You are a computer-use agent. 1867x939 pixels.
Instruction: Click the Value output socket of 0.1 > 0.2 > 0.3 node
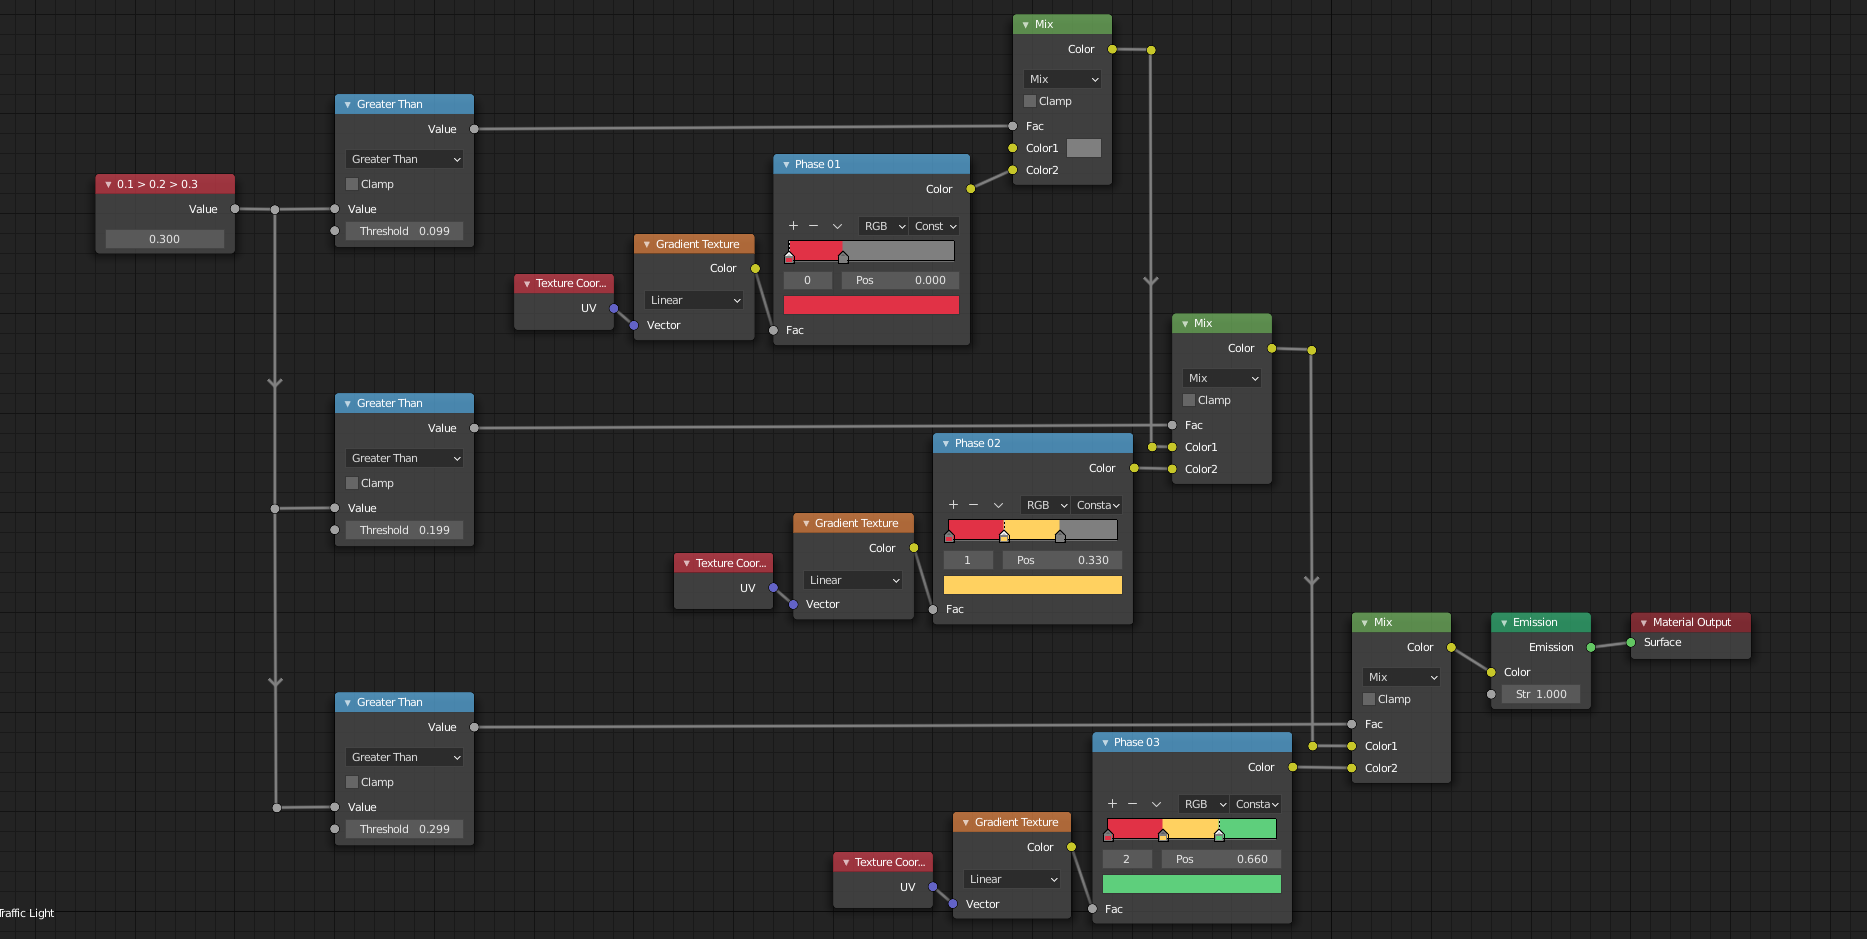(x=235, y=209)
